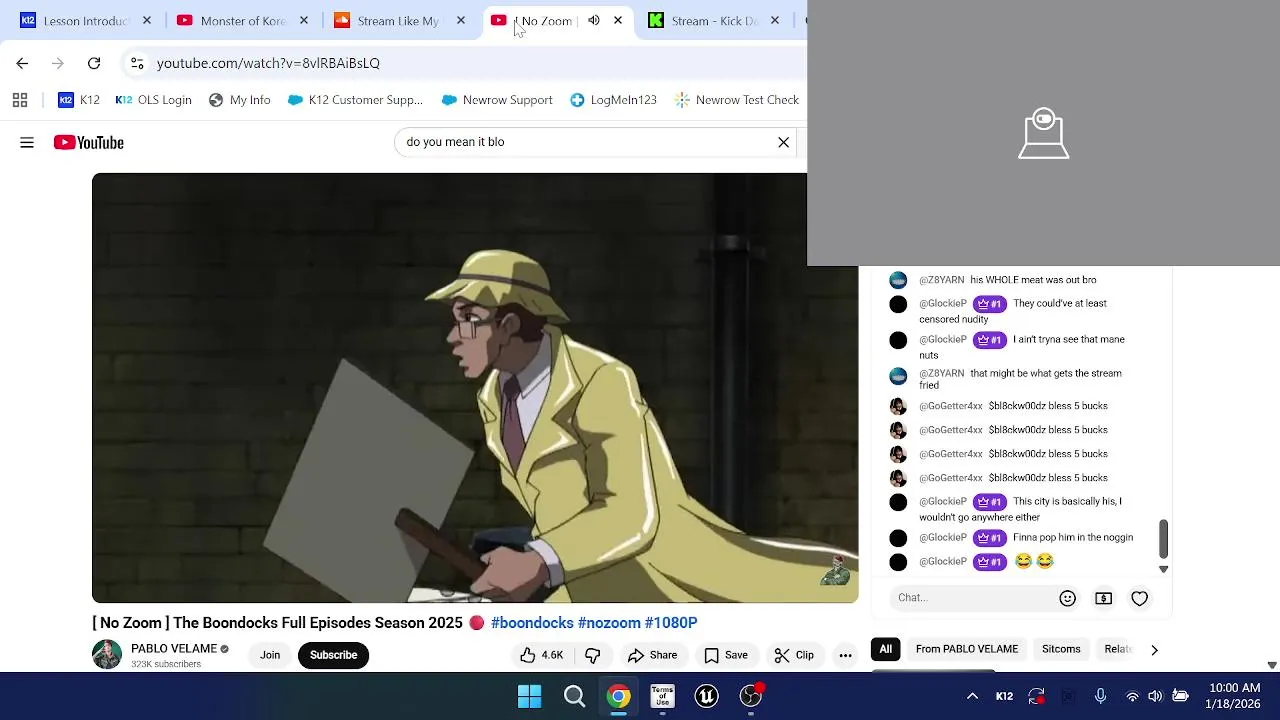Image resolution: width=1280 pixels, height=720 pixels.
Task: Open Windows Start menu
Action: (x=530, y=696)
